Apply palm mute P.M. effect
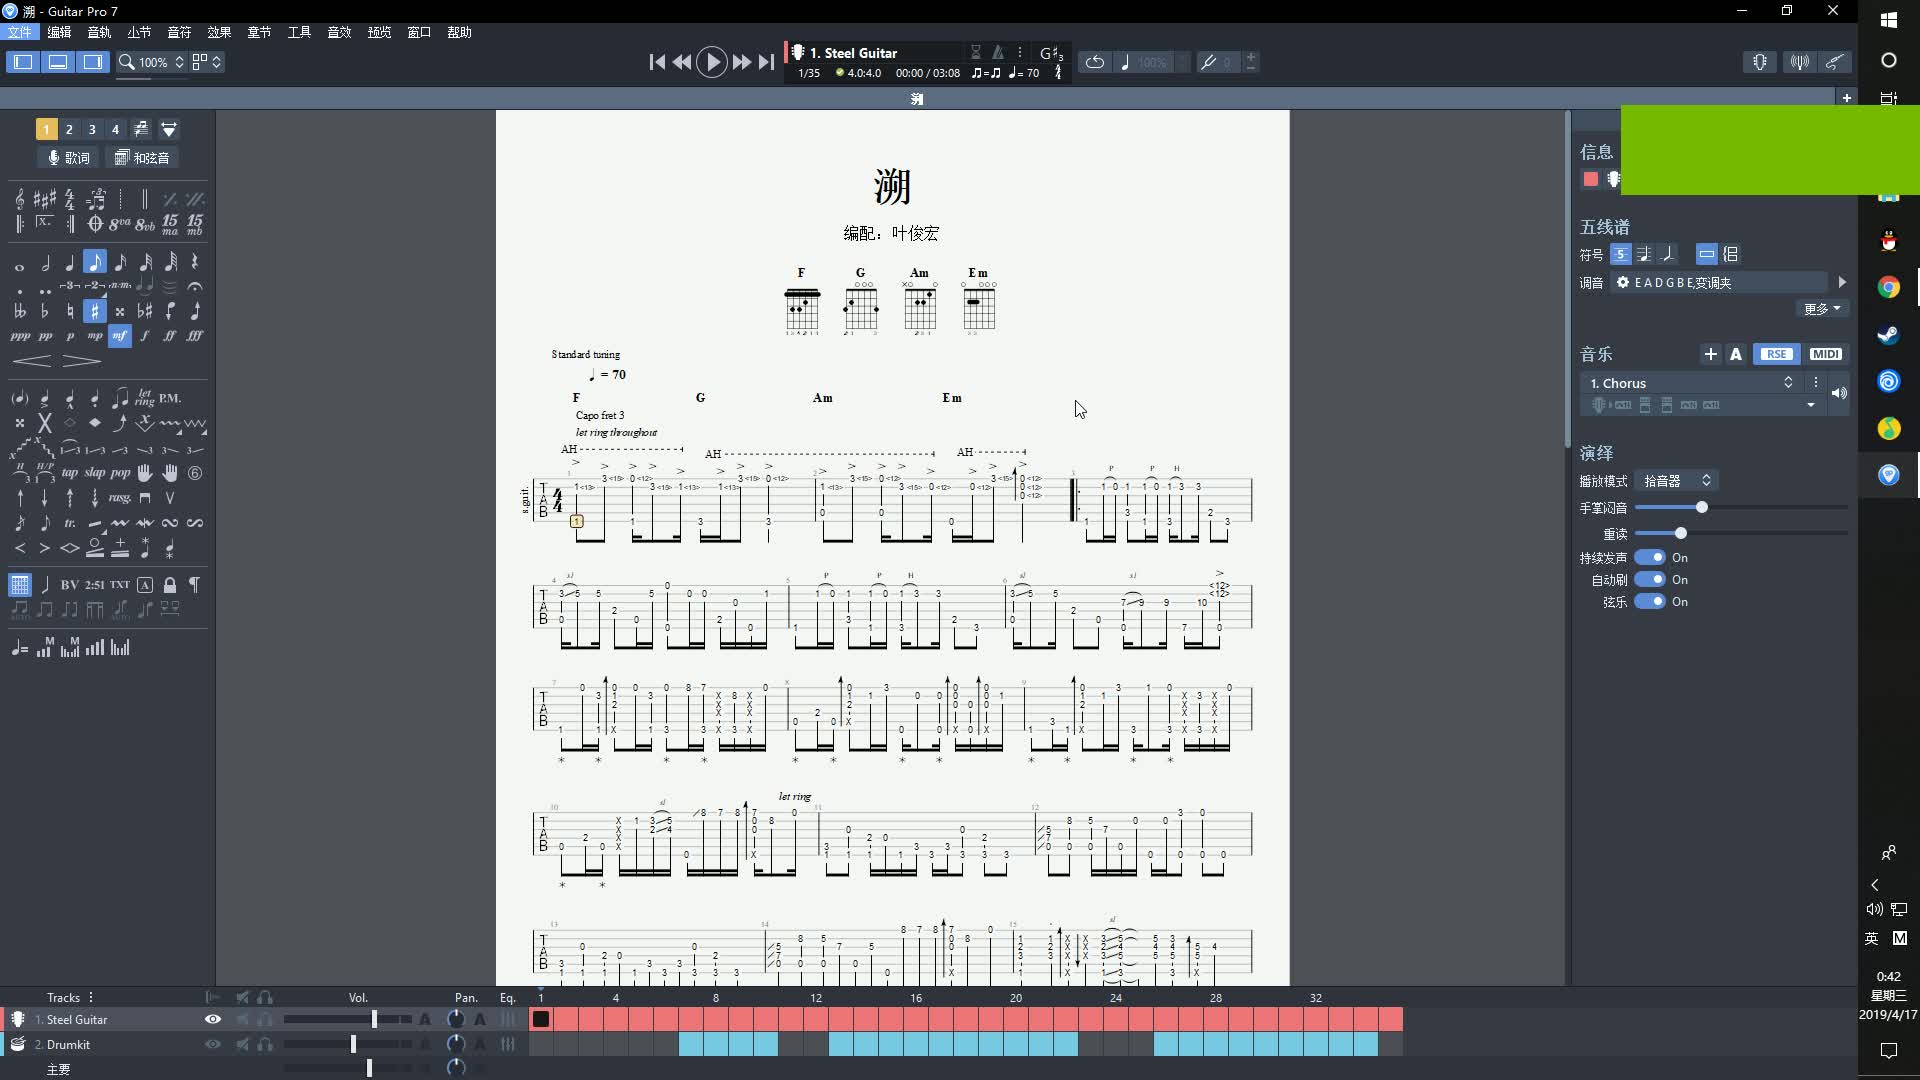 click(x=170, y=398)
